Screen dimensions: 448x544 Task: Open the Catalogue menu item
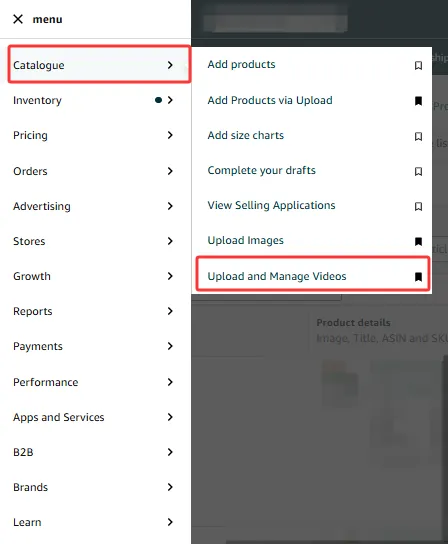[x=99, y=65]
